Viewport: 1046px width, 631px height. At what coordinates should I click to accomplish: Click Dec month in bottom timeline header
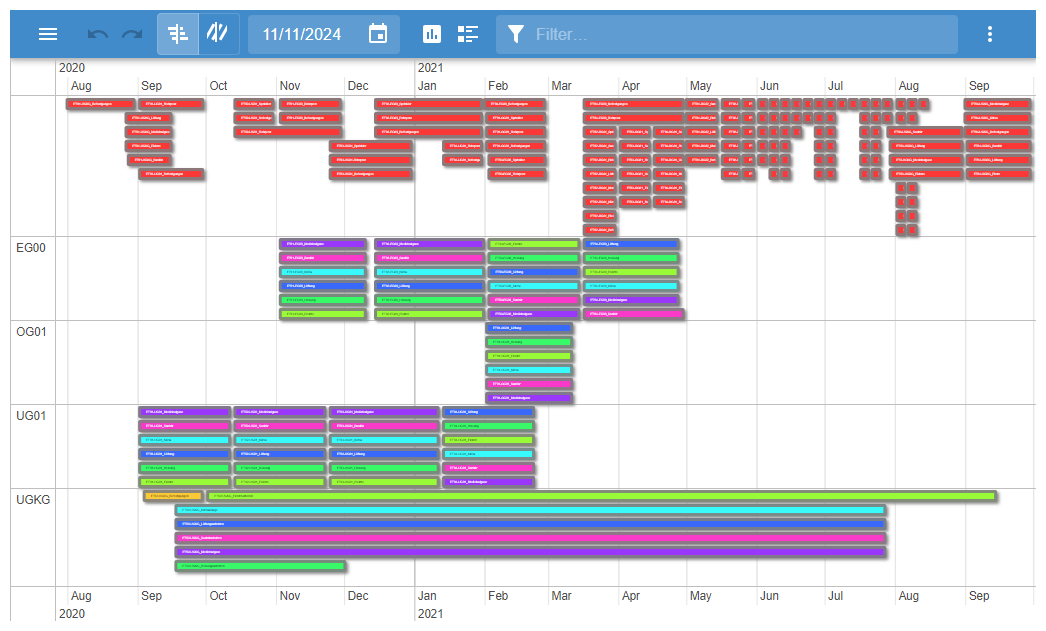pos(358,596)
